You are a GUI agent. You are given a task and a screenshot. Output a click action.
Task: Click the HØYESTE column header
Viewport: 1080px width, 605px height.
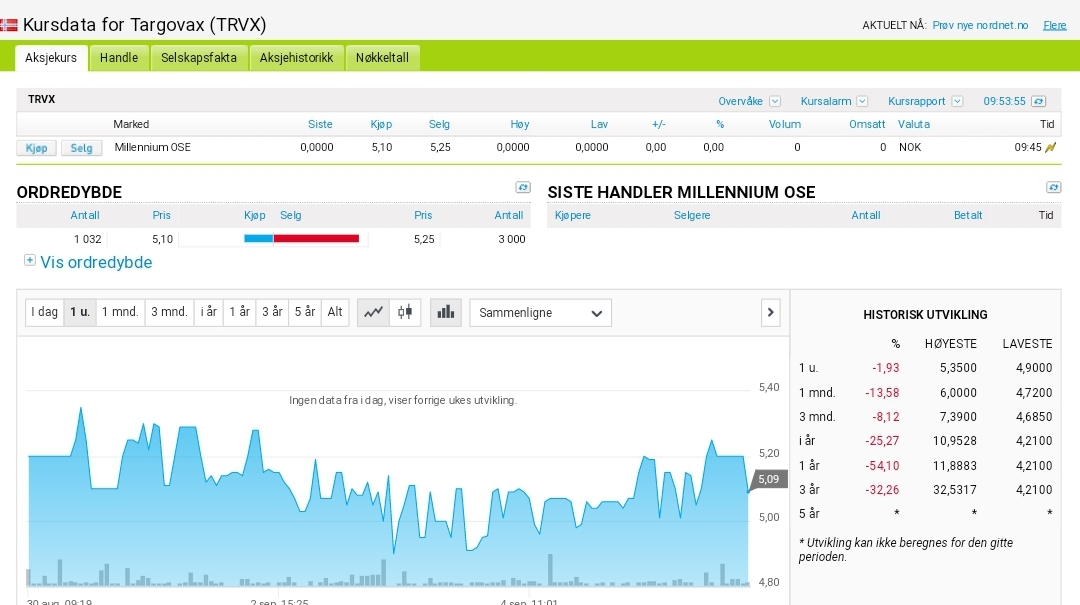951,344
